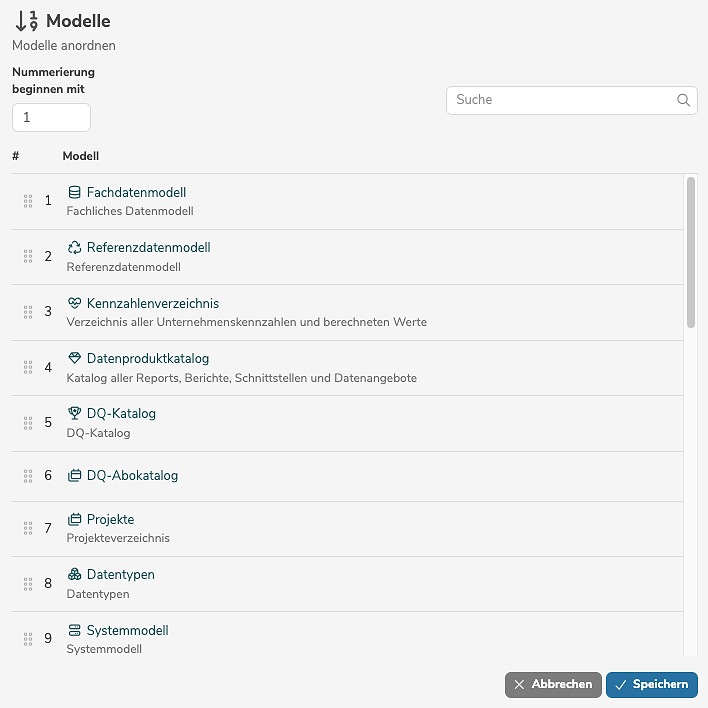The width and height of the screenshot is (708, 708).
Task: Click the icon beside DQ-Abokatalog
Action: (x=74, y=476)
